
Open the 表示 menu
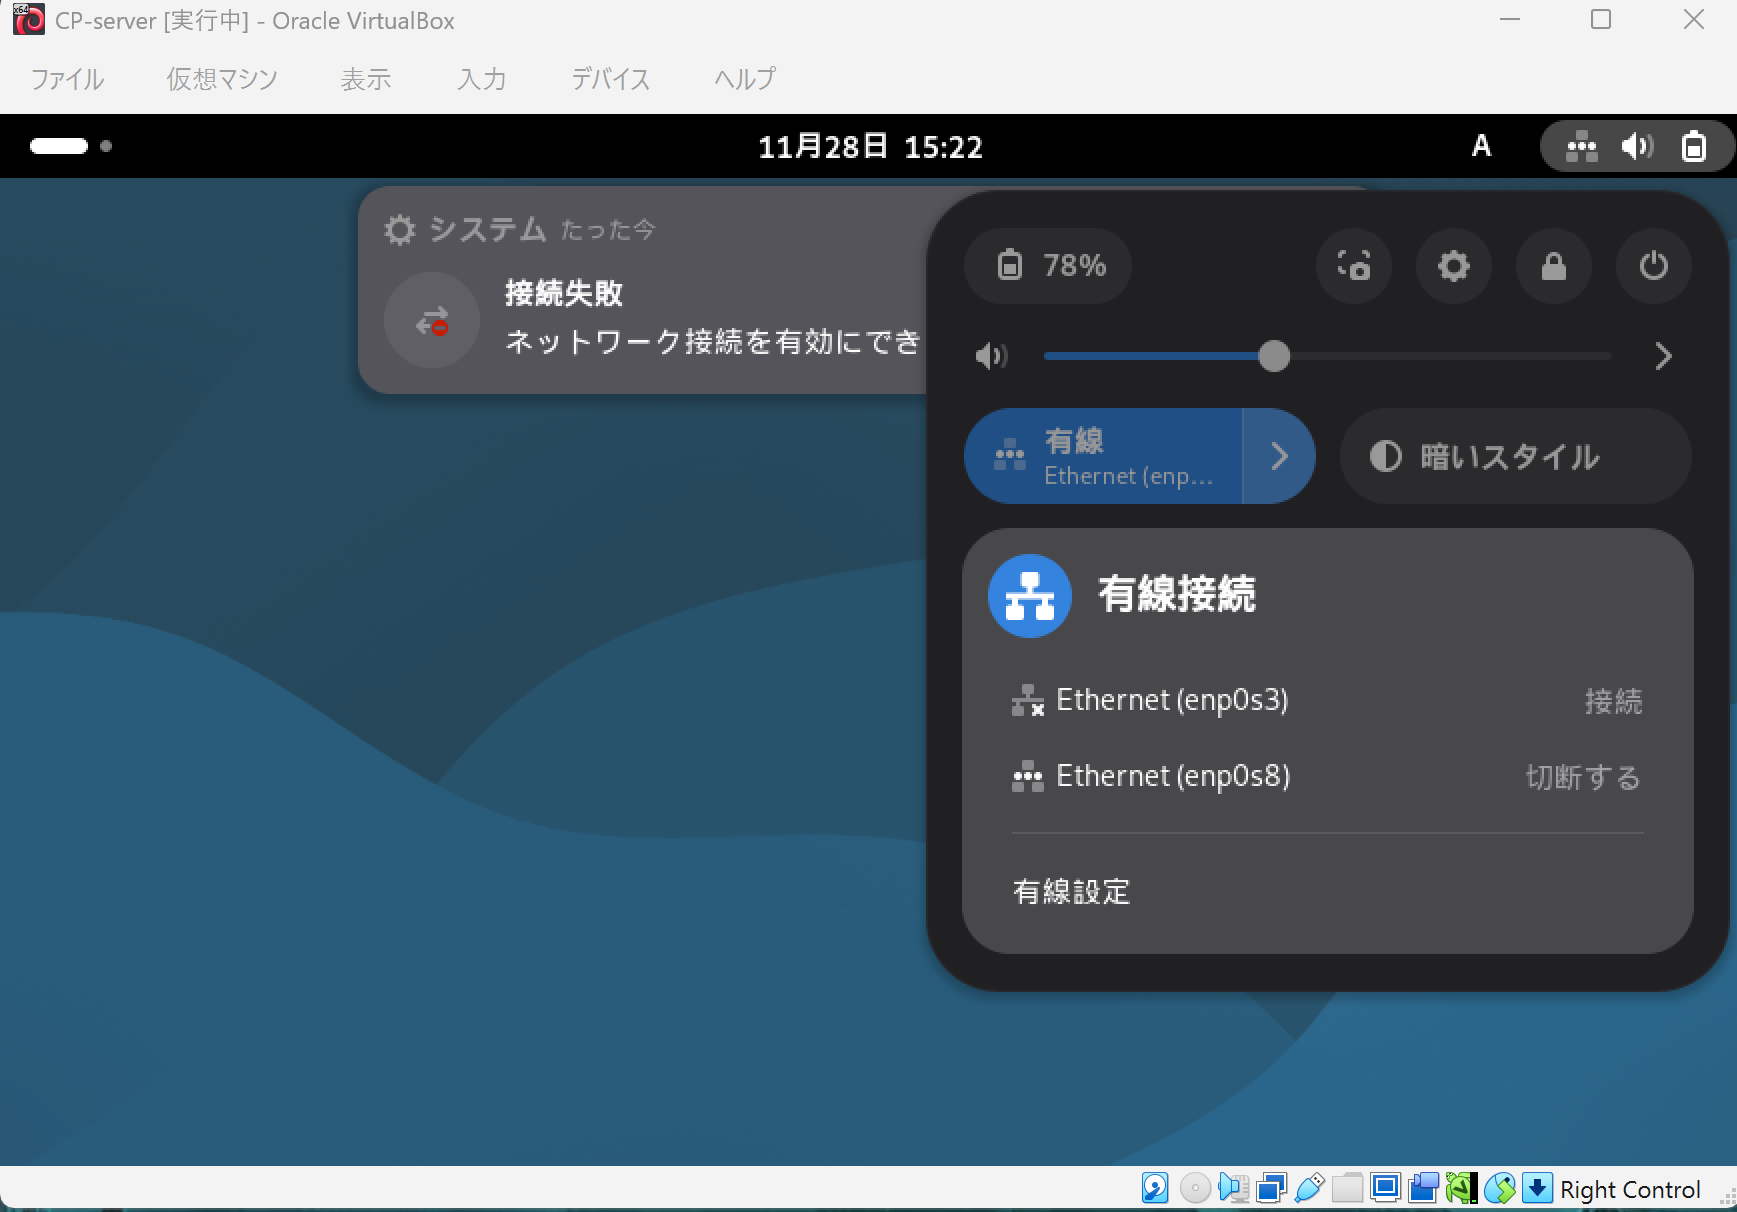pos(365,79)
